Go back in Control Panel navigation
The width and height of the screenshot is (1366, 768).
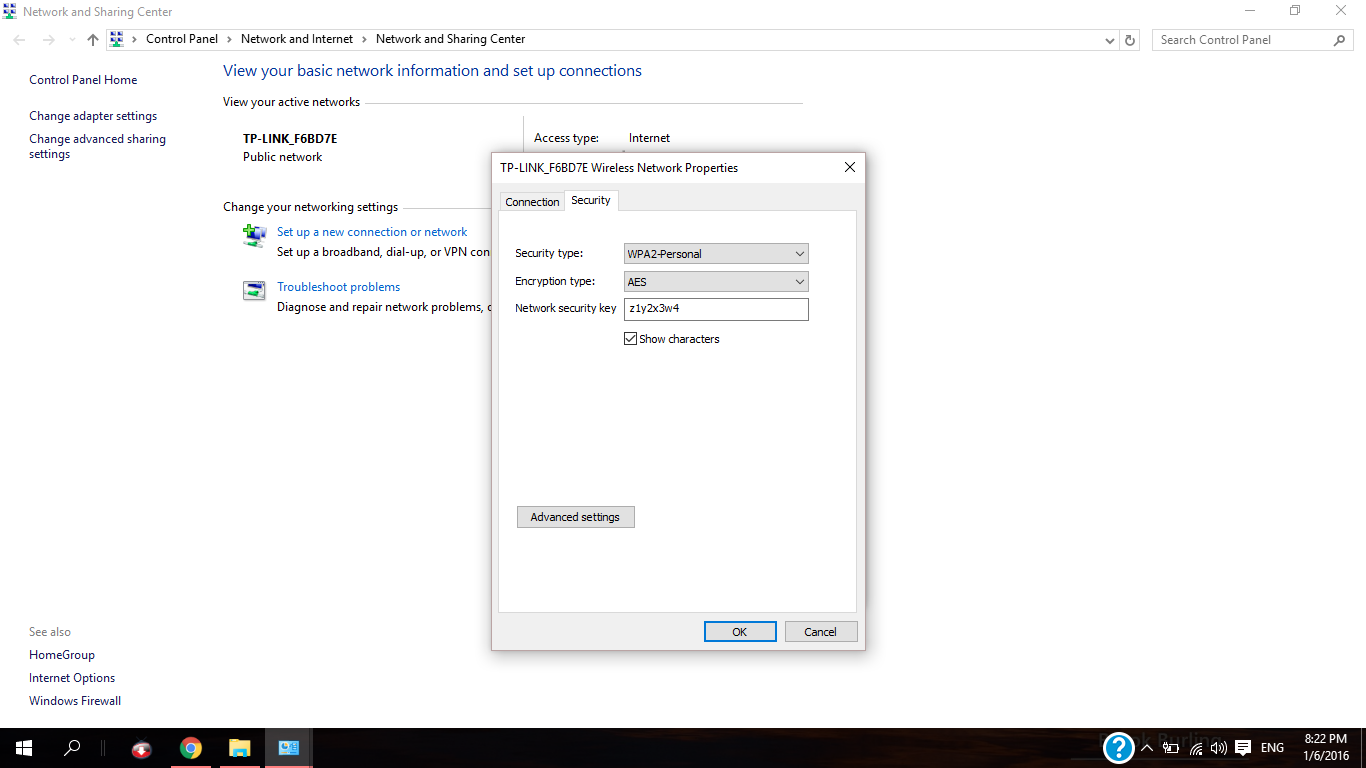(x=20, y=40)
